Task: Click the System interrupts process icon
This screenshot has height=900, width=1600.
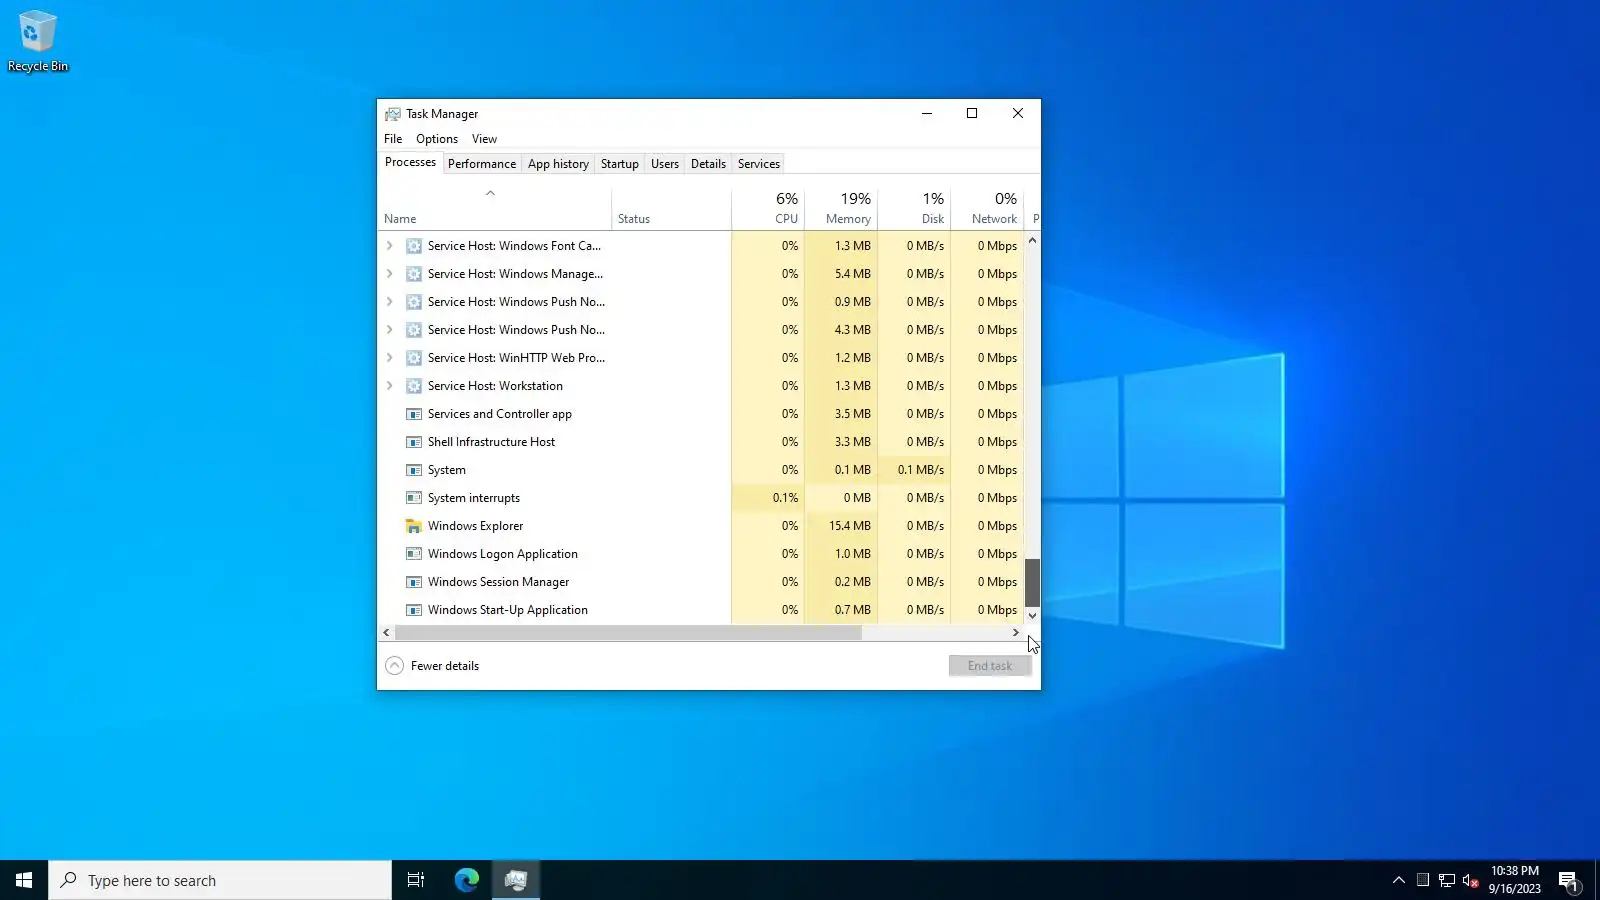Action: (x=413, y=498)
